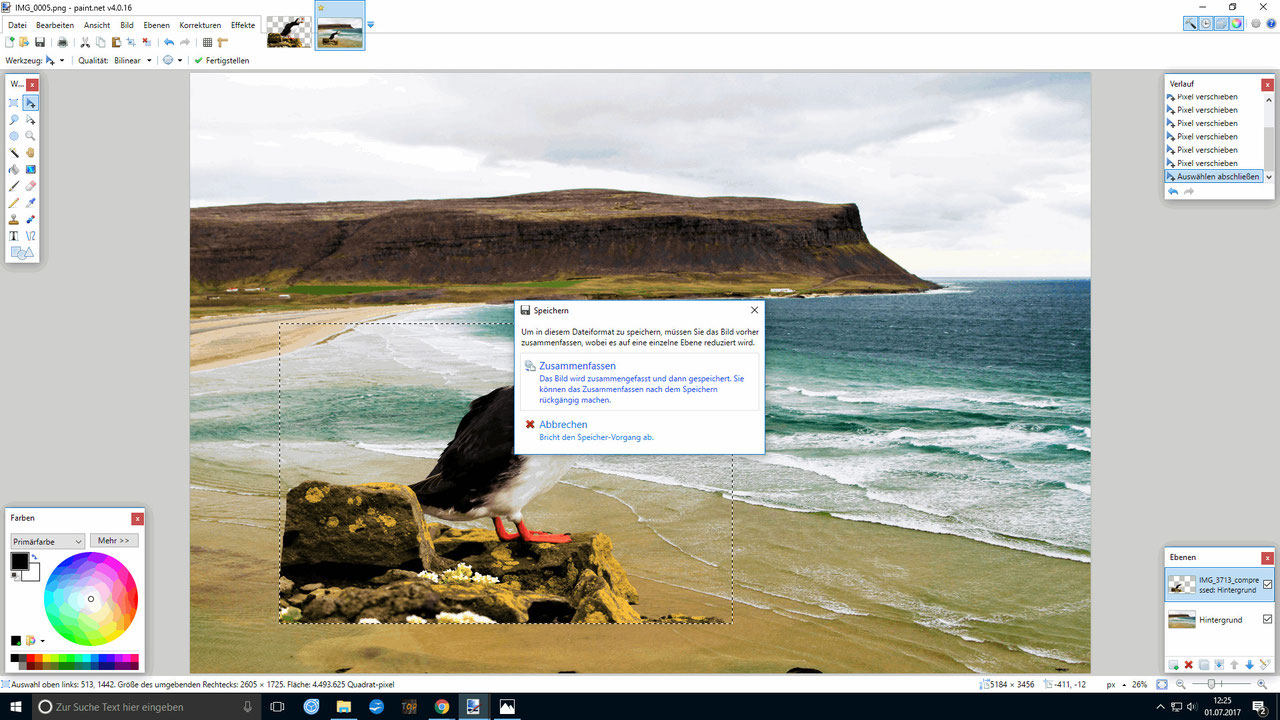This screenshot has height=720, width=1280.
Task: Delete the active layer in Ebenen panel
Action: pos(1188,664)
